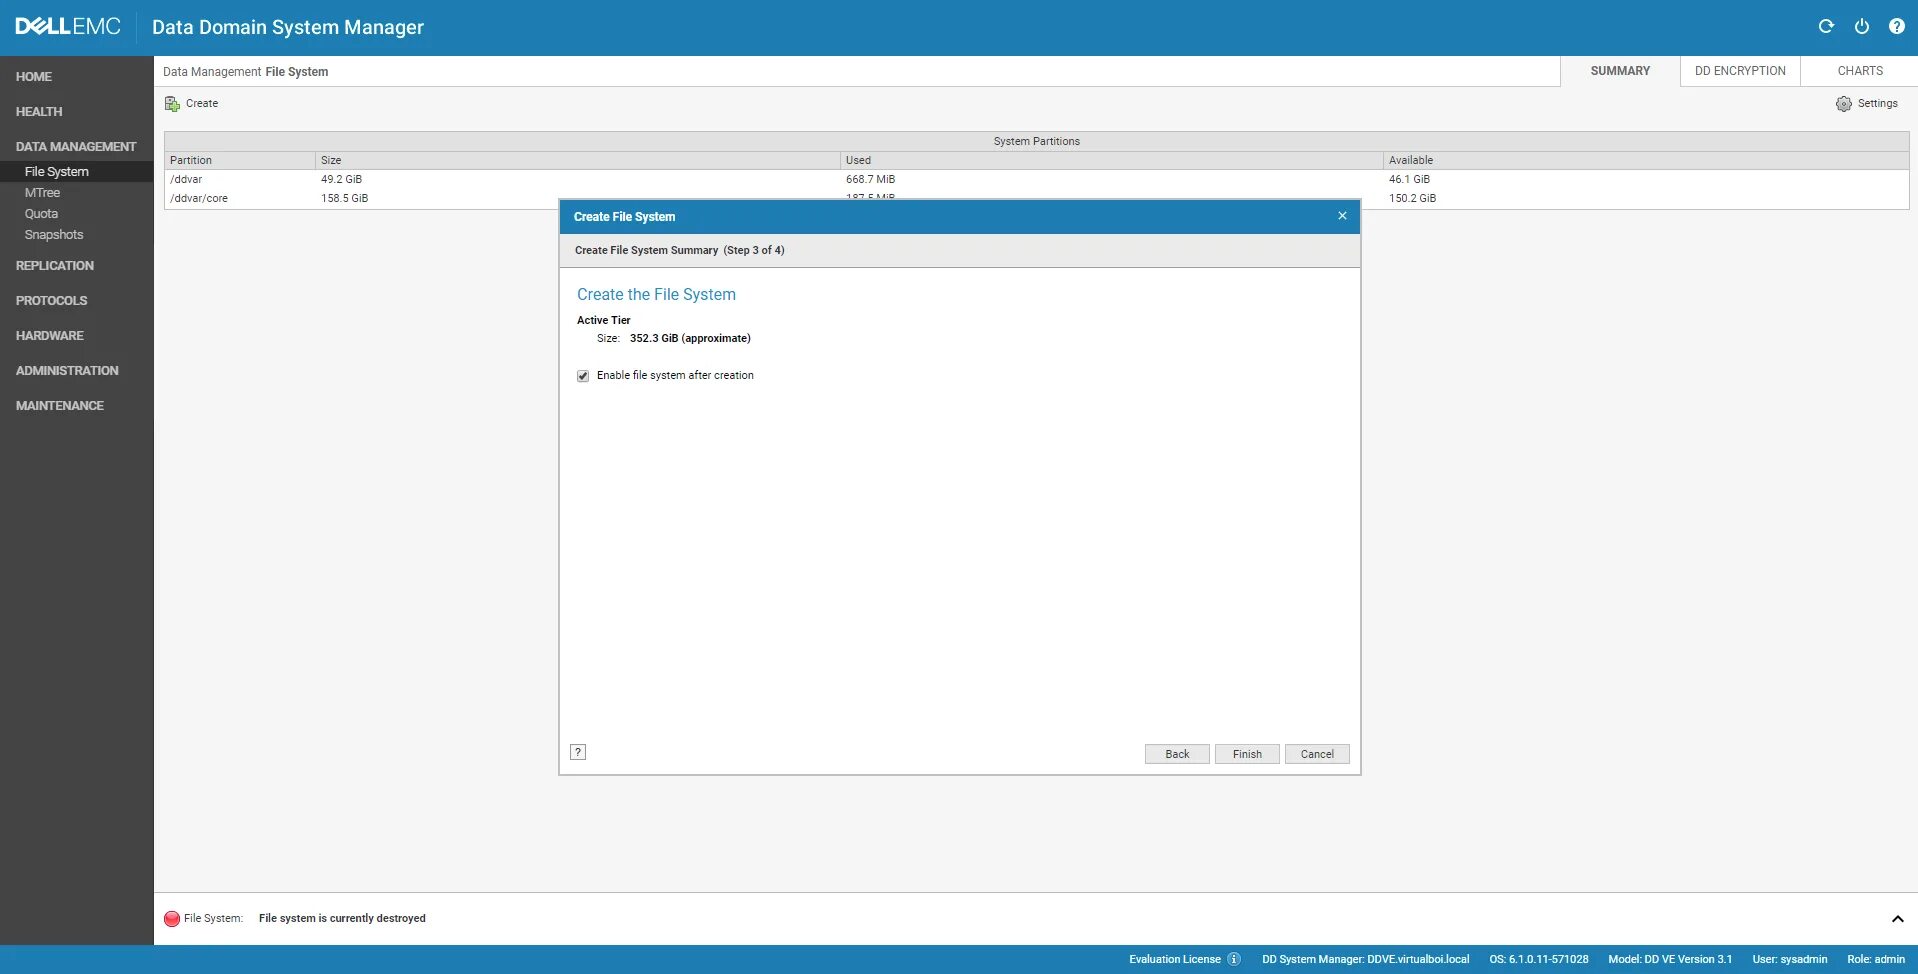
Task: Click the Data Management breadcrumb text
Action: tap(212, 71)
